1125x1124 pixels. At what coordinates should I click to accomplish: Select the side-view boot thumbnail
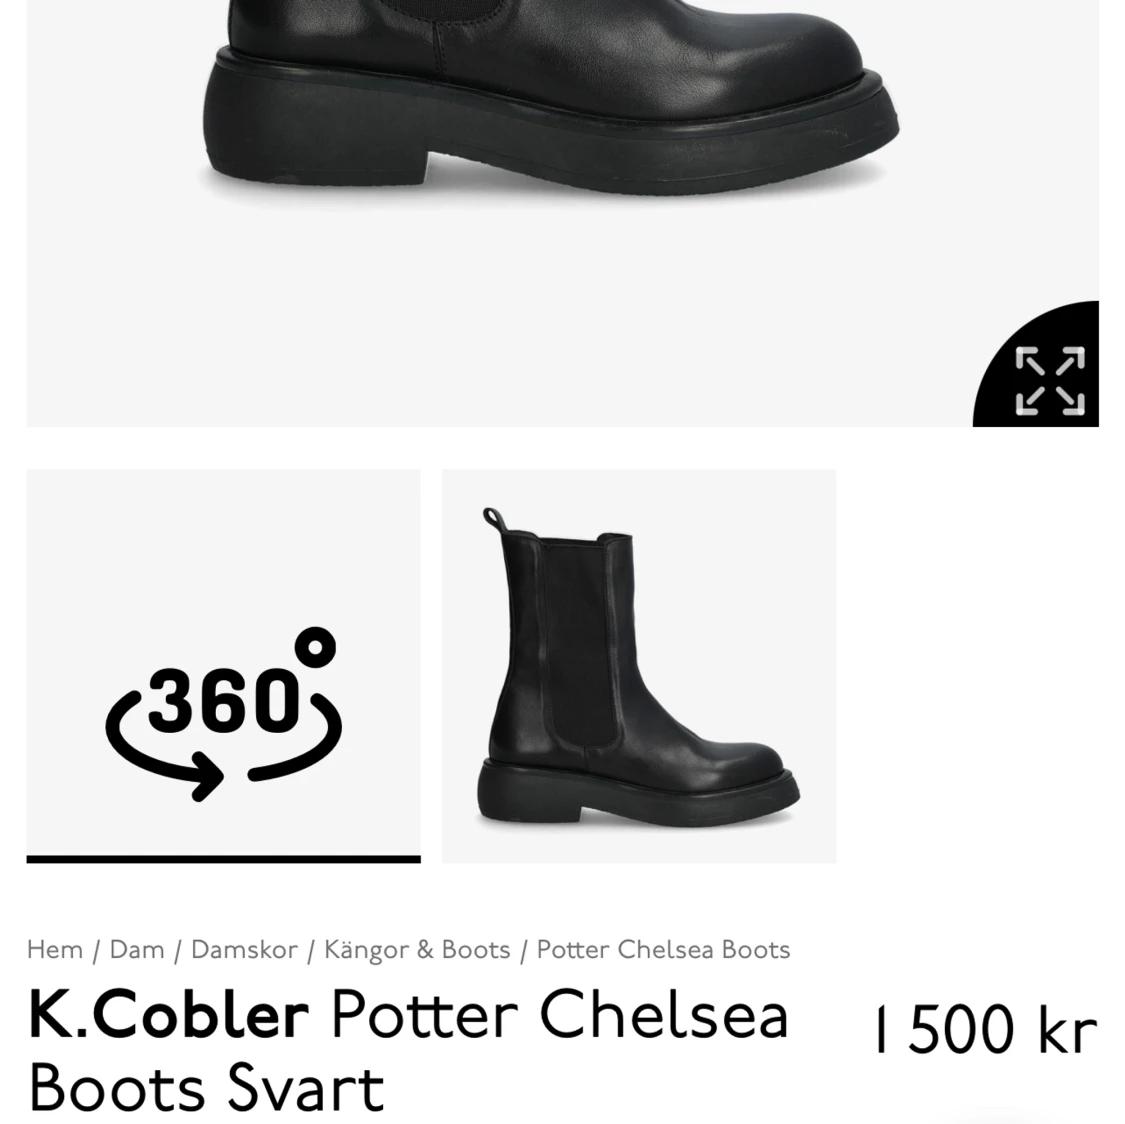[x=639, y=666]
